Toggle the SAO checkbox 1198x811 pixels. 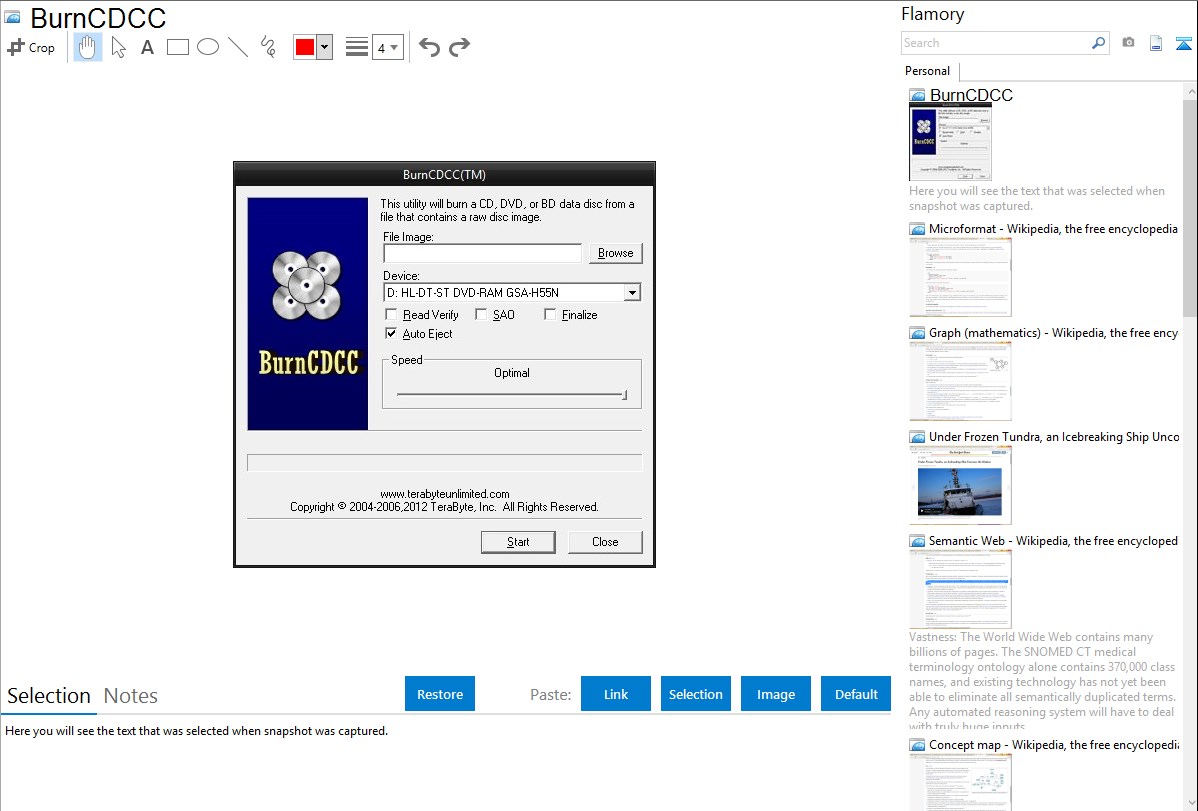[481, 315]
